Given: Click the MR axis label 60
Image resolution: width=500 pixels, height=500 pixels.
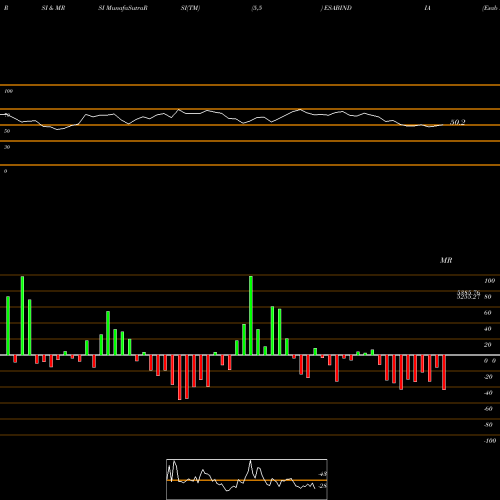Looking at the screenshot, I should click(487, 313).
